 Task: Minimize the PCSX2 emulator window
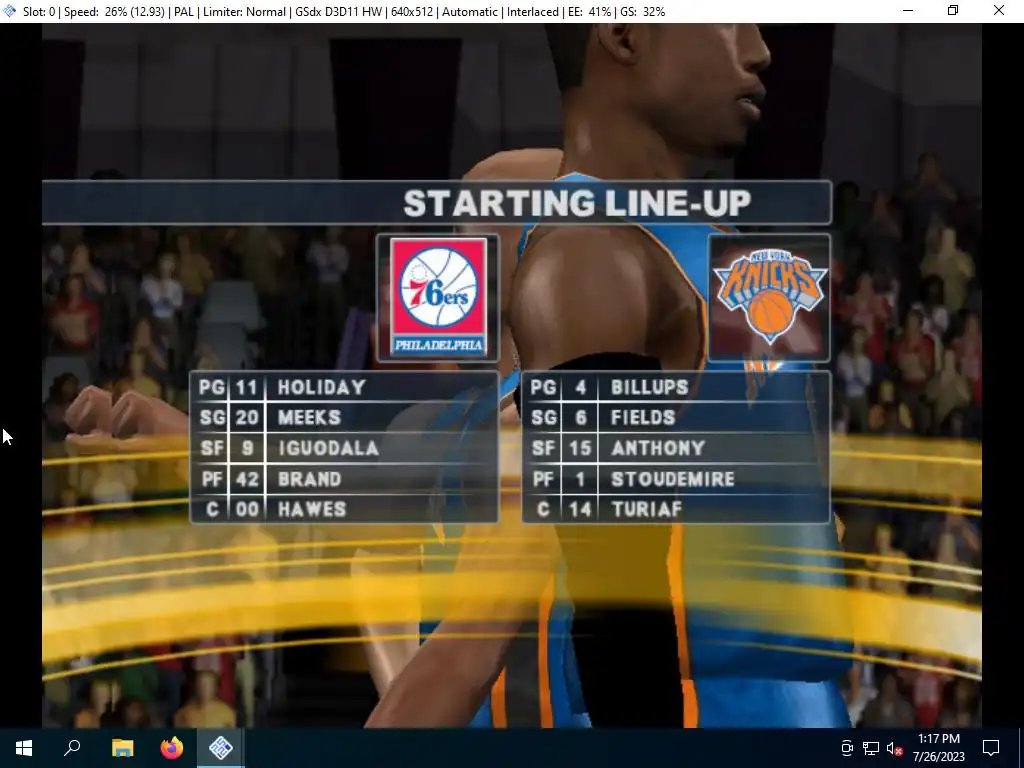[908, 11]
